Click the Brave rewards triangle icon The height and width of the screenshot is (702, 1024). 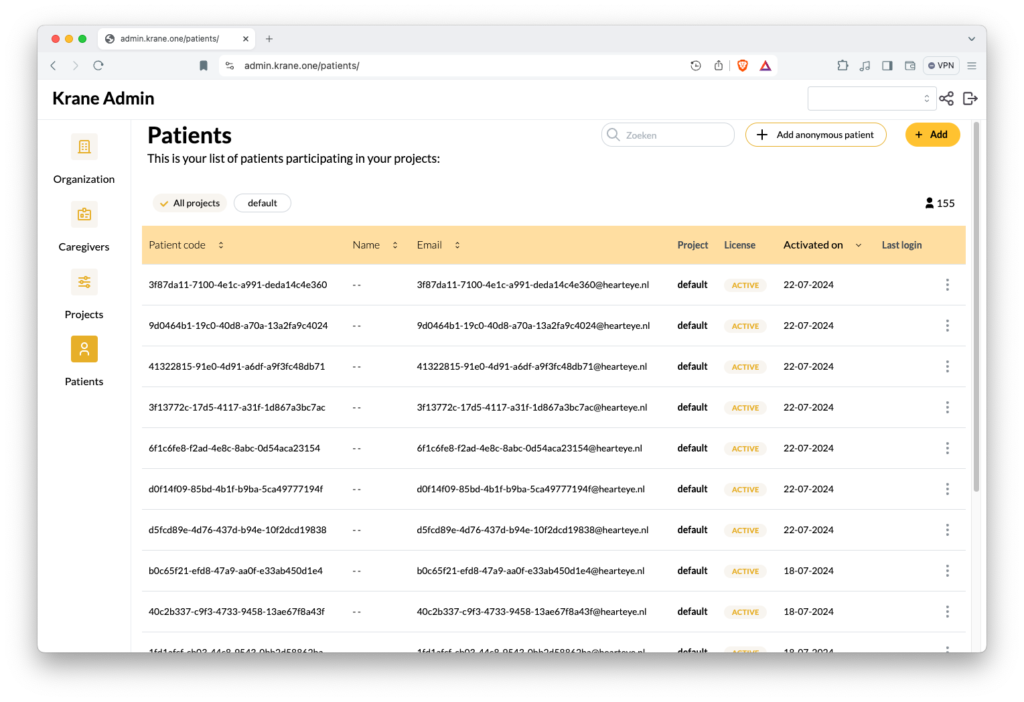point(765,65)
